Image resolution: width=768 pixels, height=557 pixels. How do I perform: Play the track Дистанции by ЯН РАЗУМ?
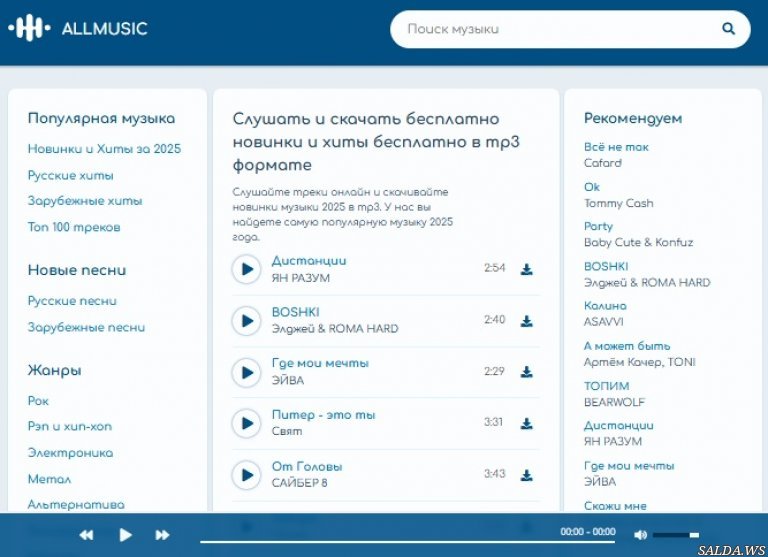pyautogui.click(x=246, y=269)
